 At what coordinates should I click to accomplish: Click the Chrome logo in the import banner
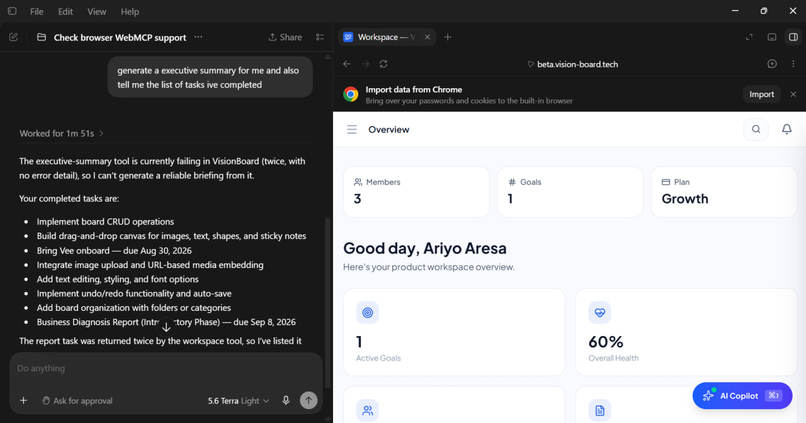coord(351,94)
